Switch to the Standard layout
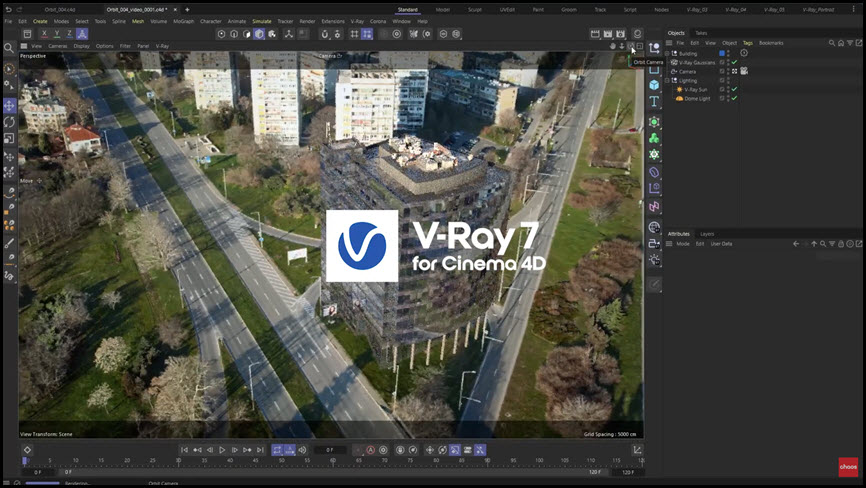 coord(408,9)
